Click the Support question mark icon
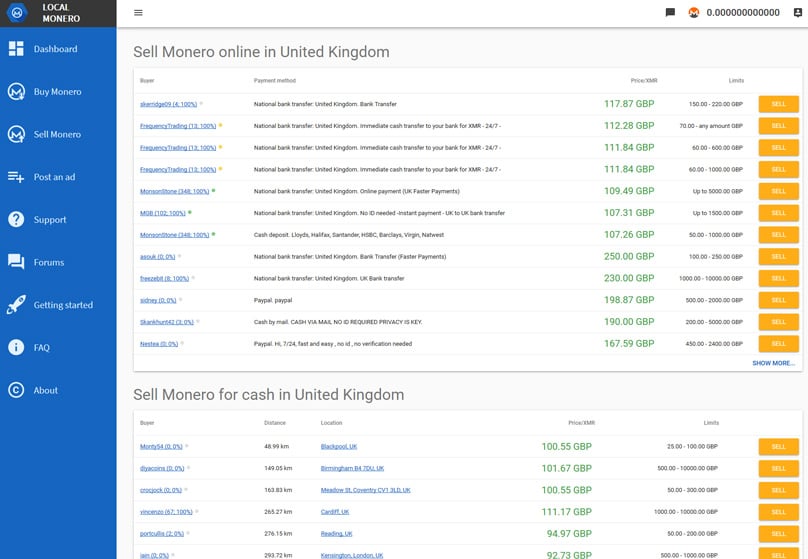 pos(16,219)
